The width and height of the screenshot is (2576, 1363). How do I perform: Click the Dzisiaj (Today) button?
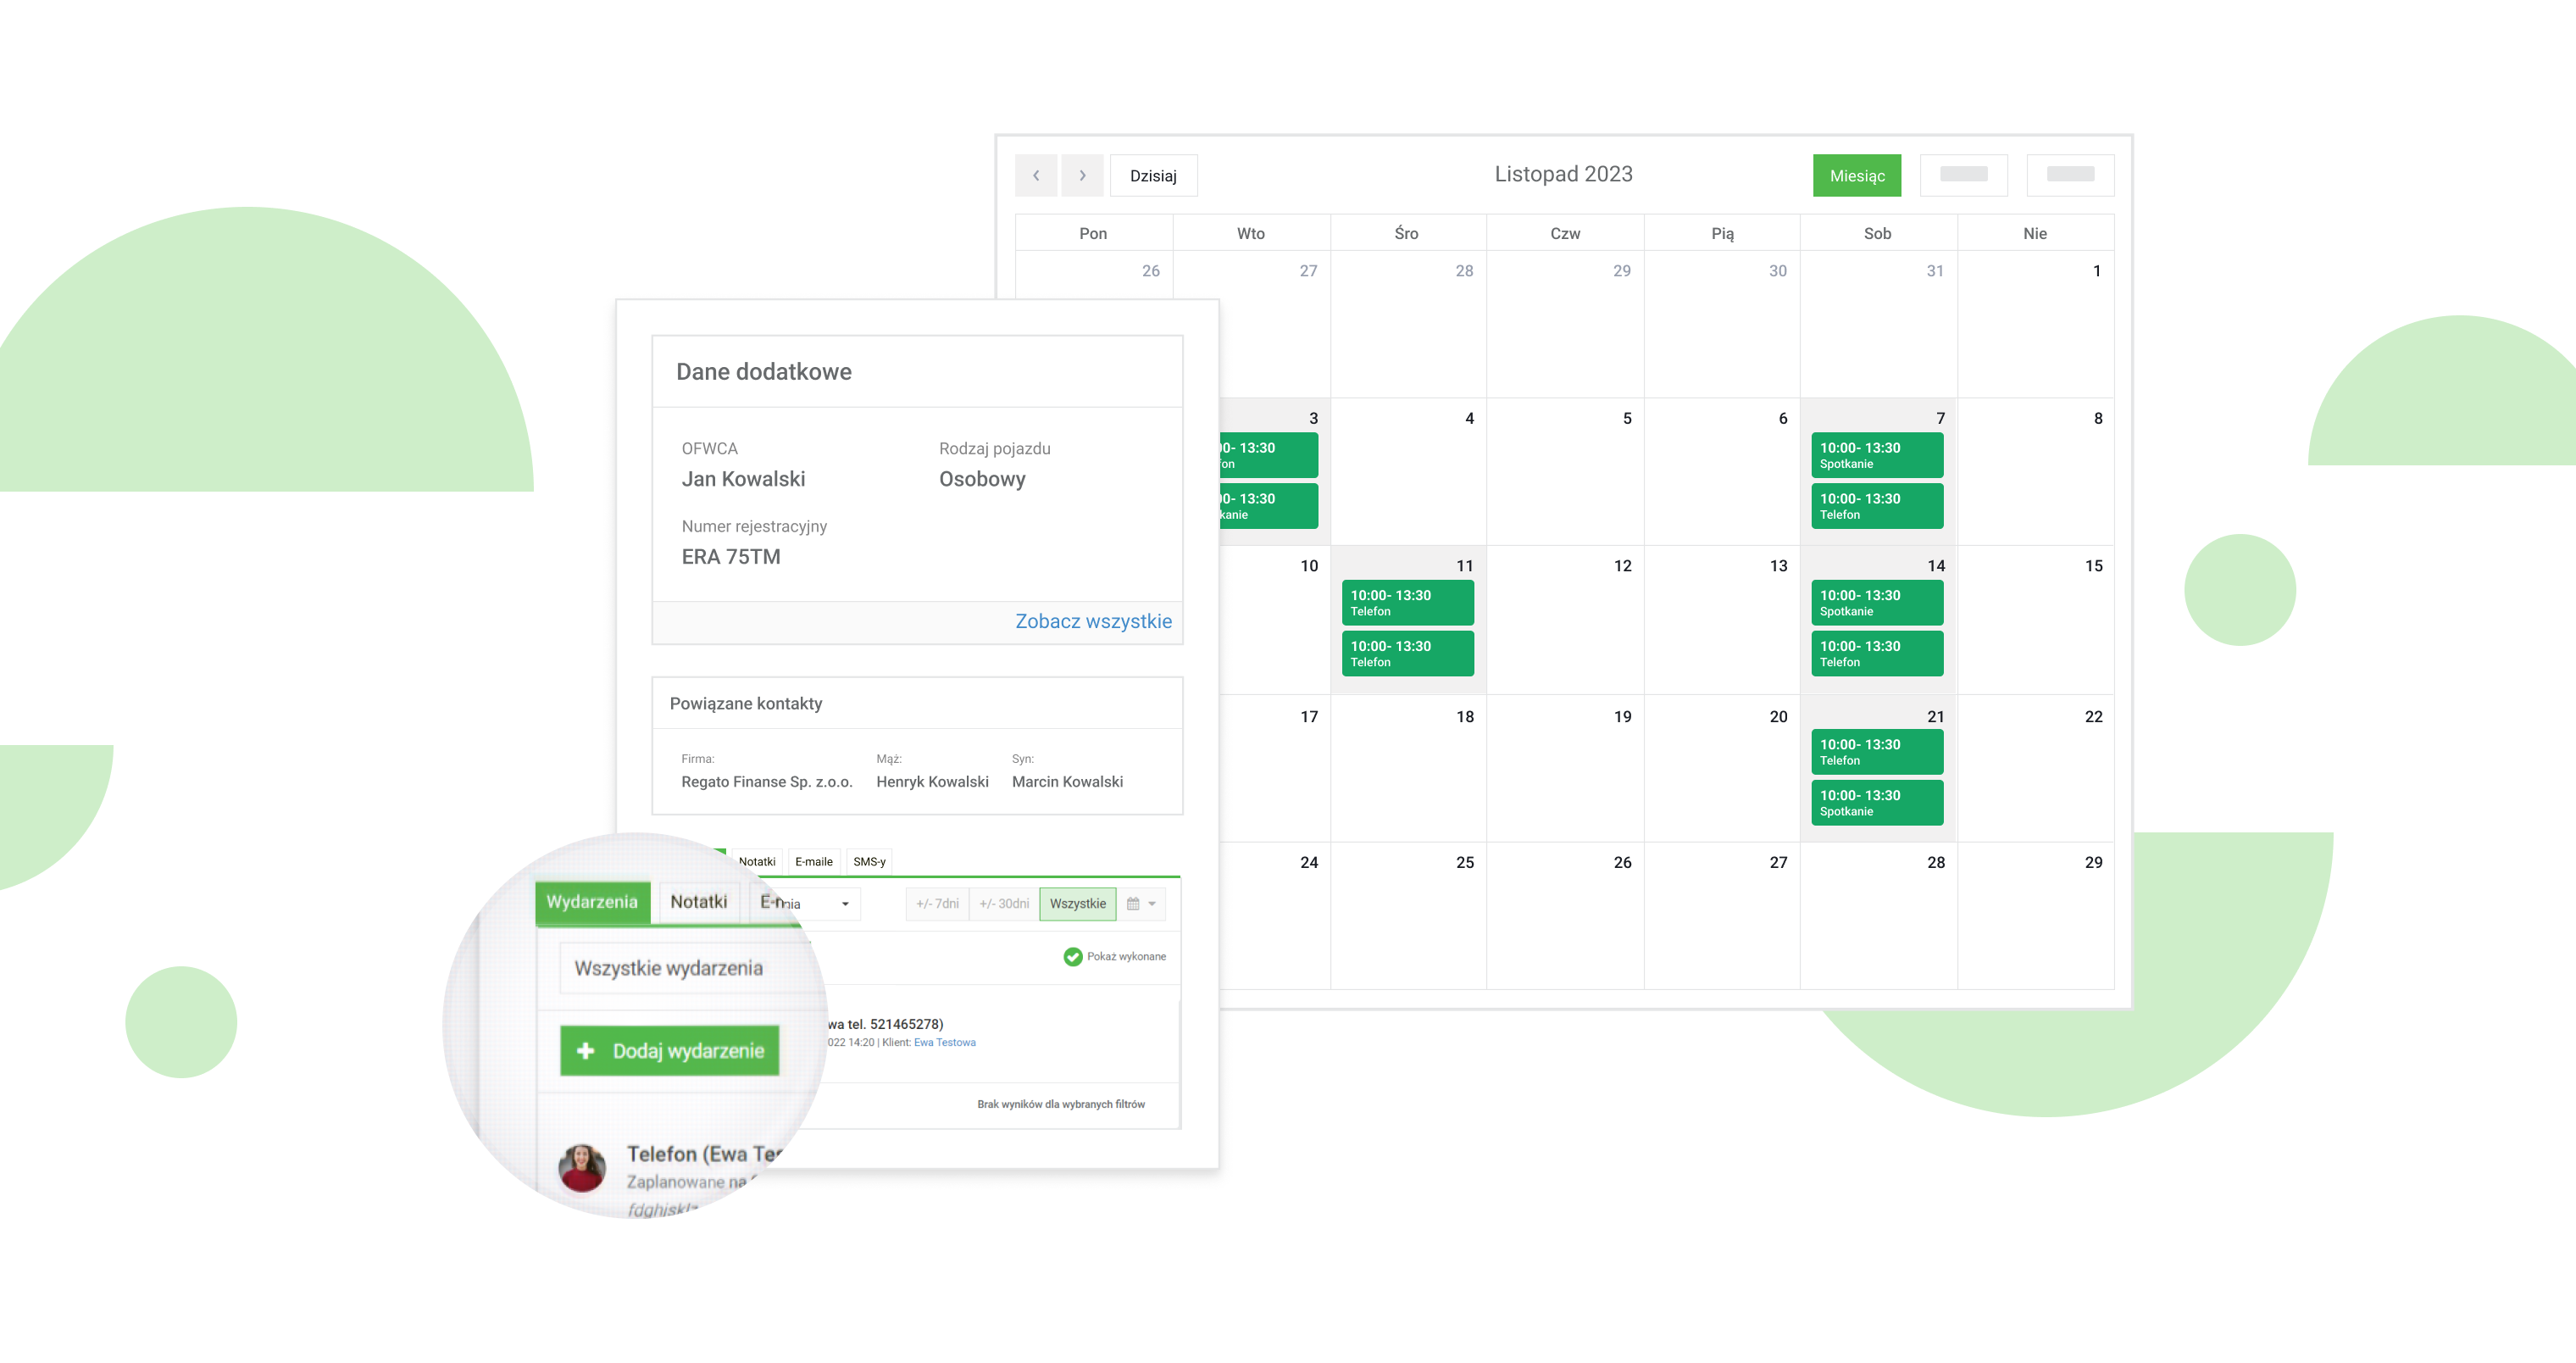(1152, 174)
